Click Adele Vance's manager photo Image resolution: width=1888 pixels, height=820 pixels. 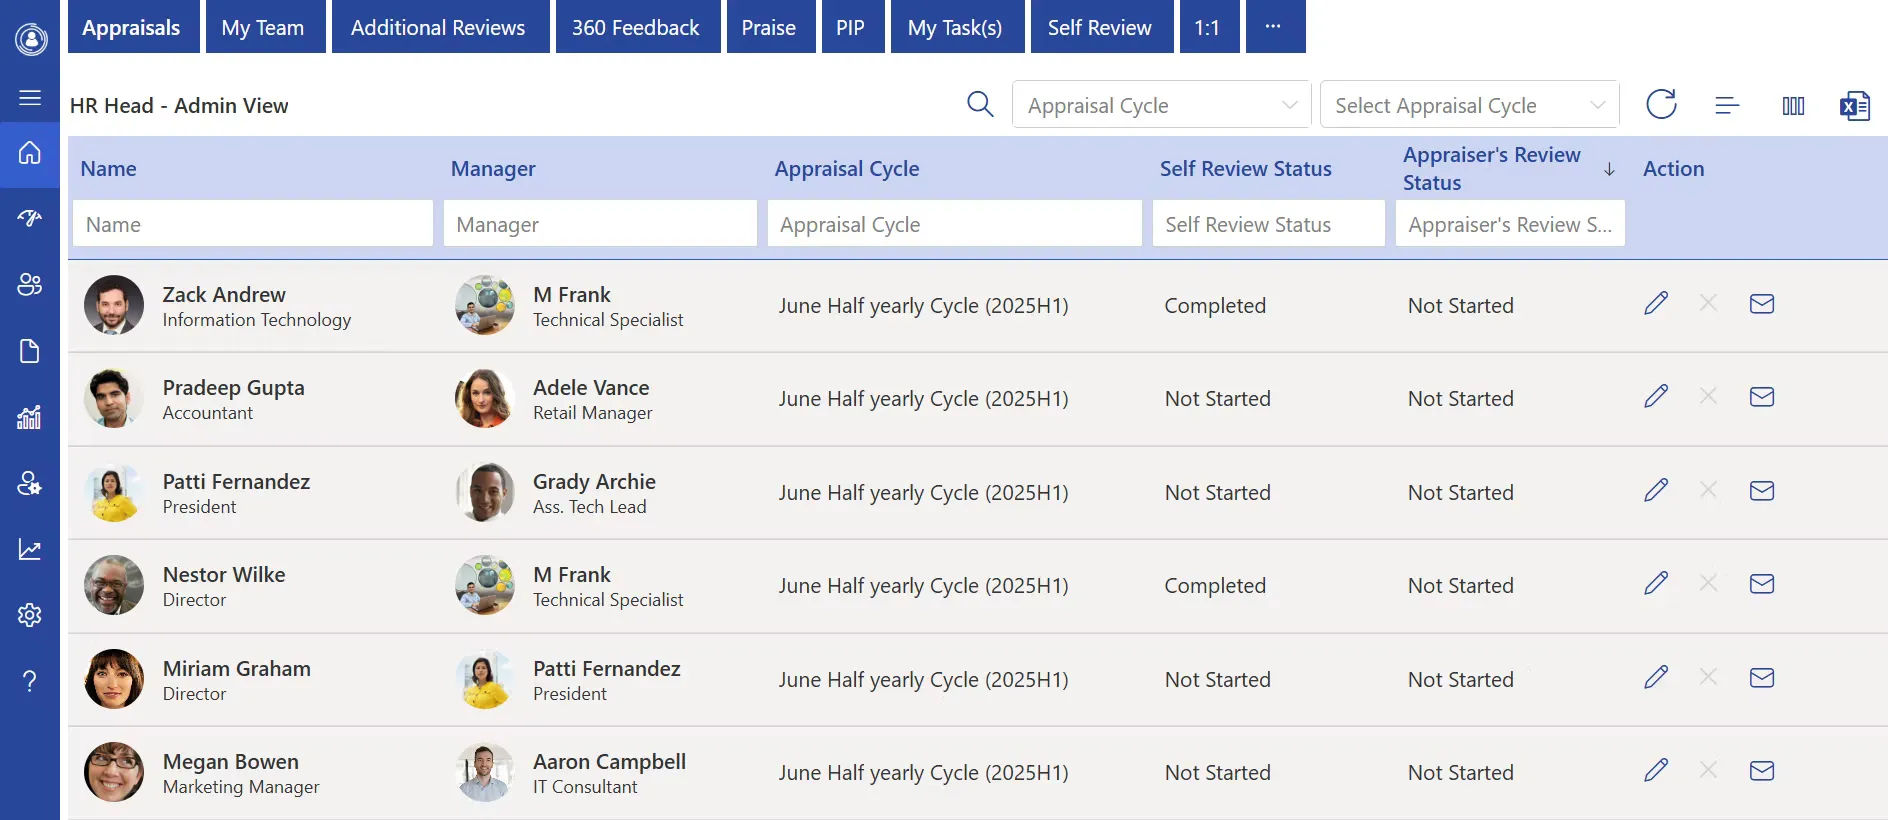[485, 398]
